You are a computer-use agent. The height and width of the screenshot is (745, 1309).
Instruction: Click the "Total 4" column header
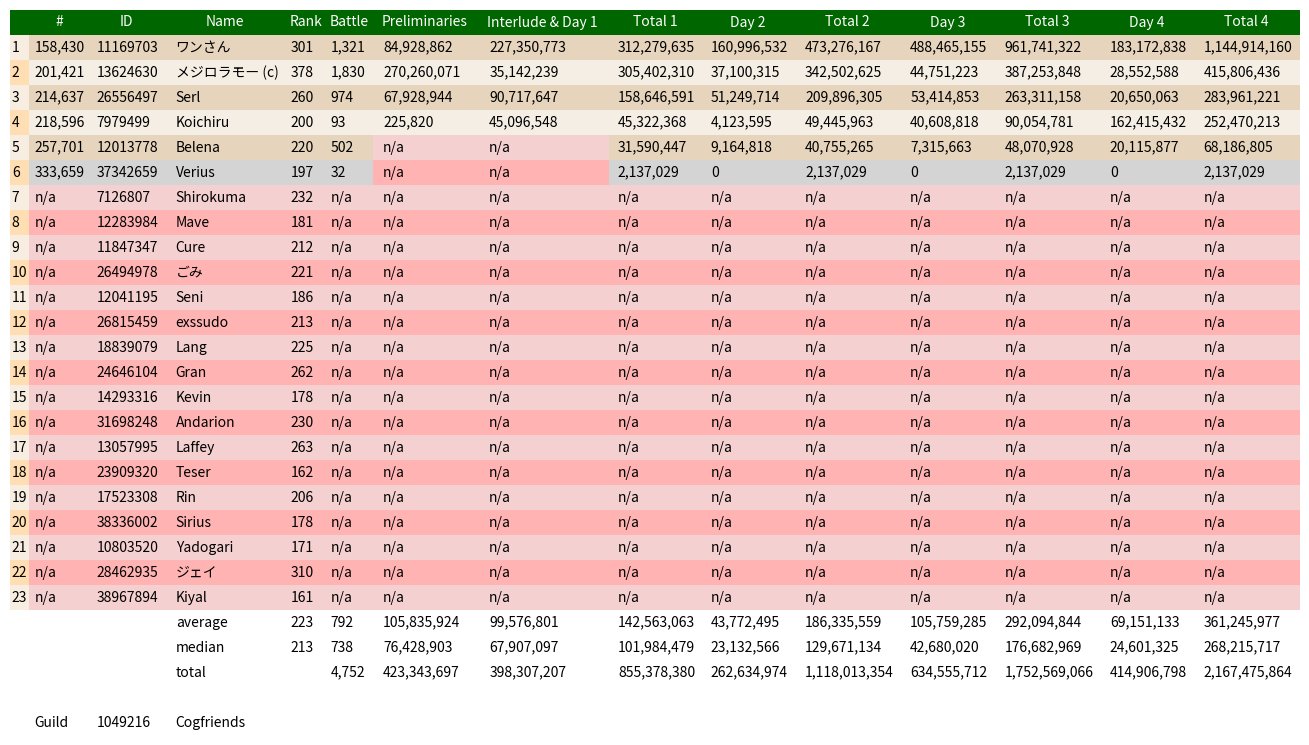pyautogui.click(x=1246, y=21)
